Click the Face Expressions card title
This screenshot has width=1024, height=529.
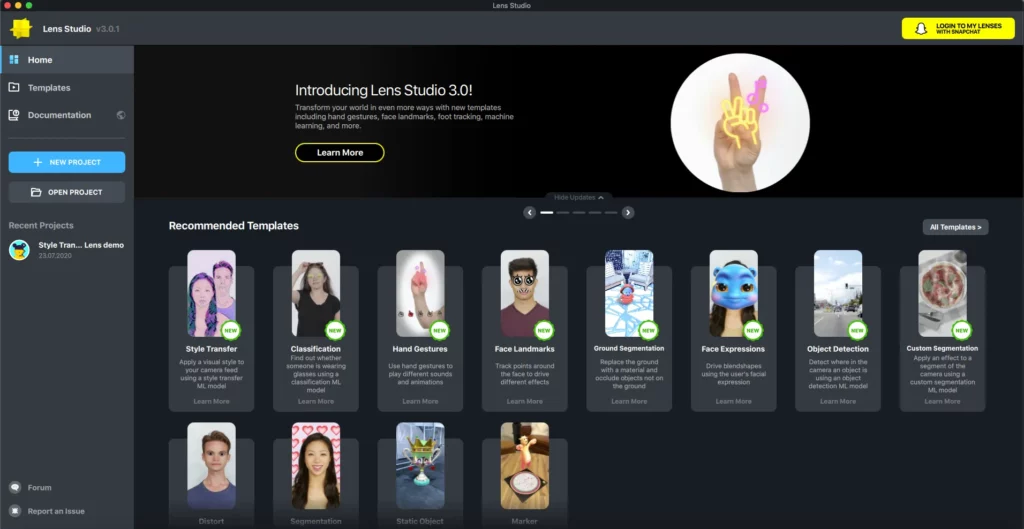click(x=733, y=349)
